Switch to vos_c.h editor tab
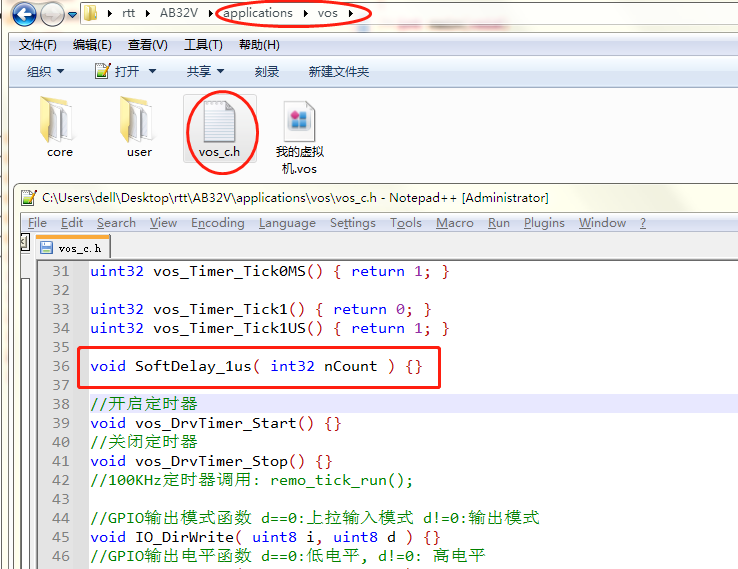Viewport: 738px width, 569px height. (x=73, y=248)
